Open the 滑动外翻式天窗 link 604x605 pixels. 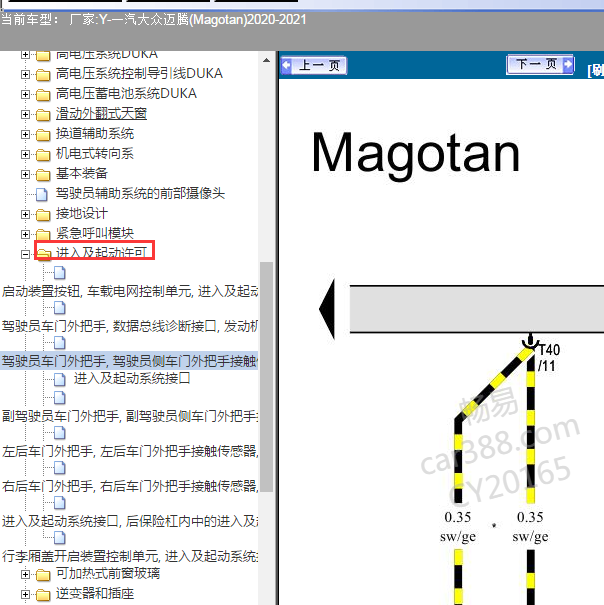point(102,113)
